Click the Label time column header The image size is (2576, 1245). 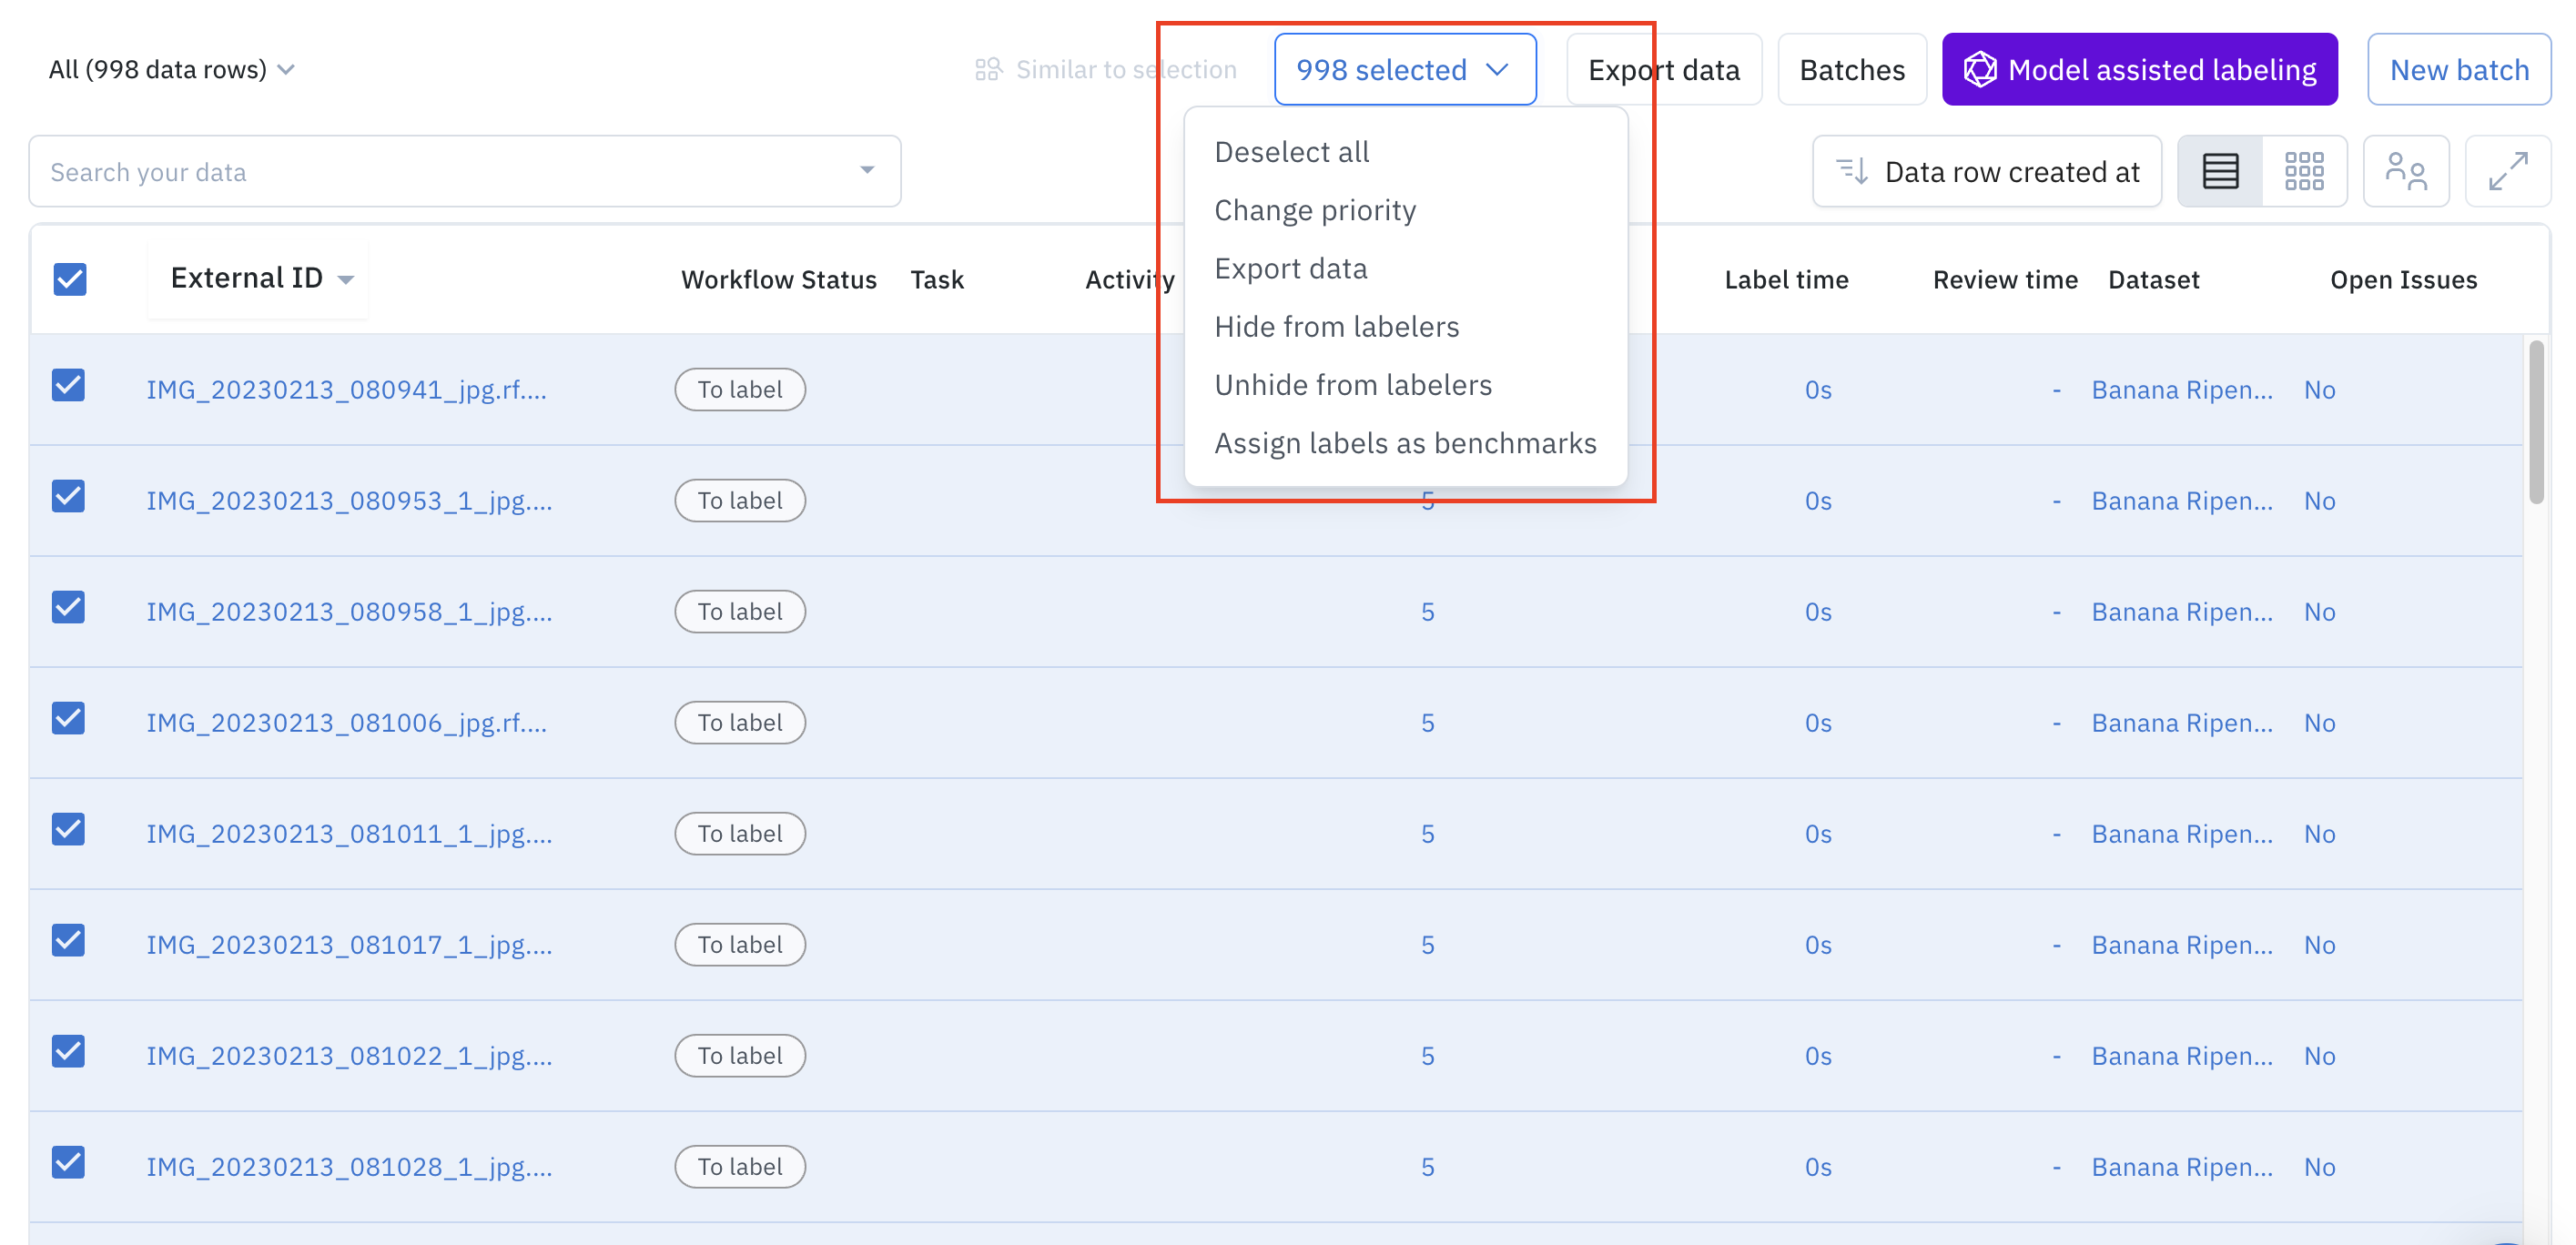point(1785,279)
